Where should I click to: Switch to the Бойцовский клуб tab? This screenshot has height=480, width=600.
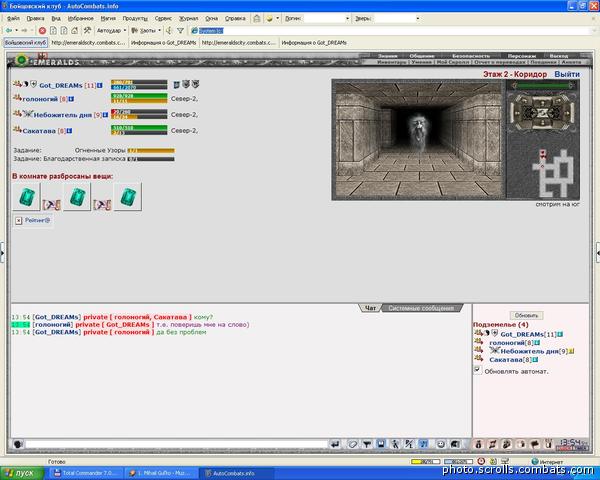pos(25,42)
